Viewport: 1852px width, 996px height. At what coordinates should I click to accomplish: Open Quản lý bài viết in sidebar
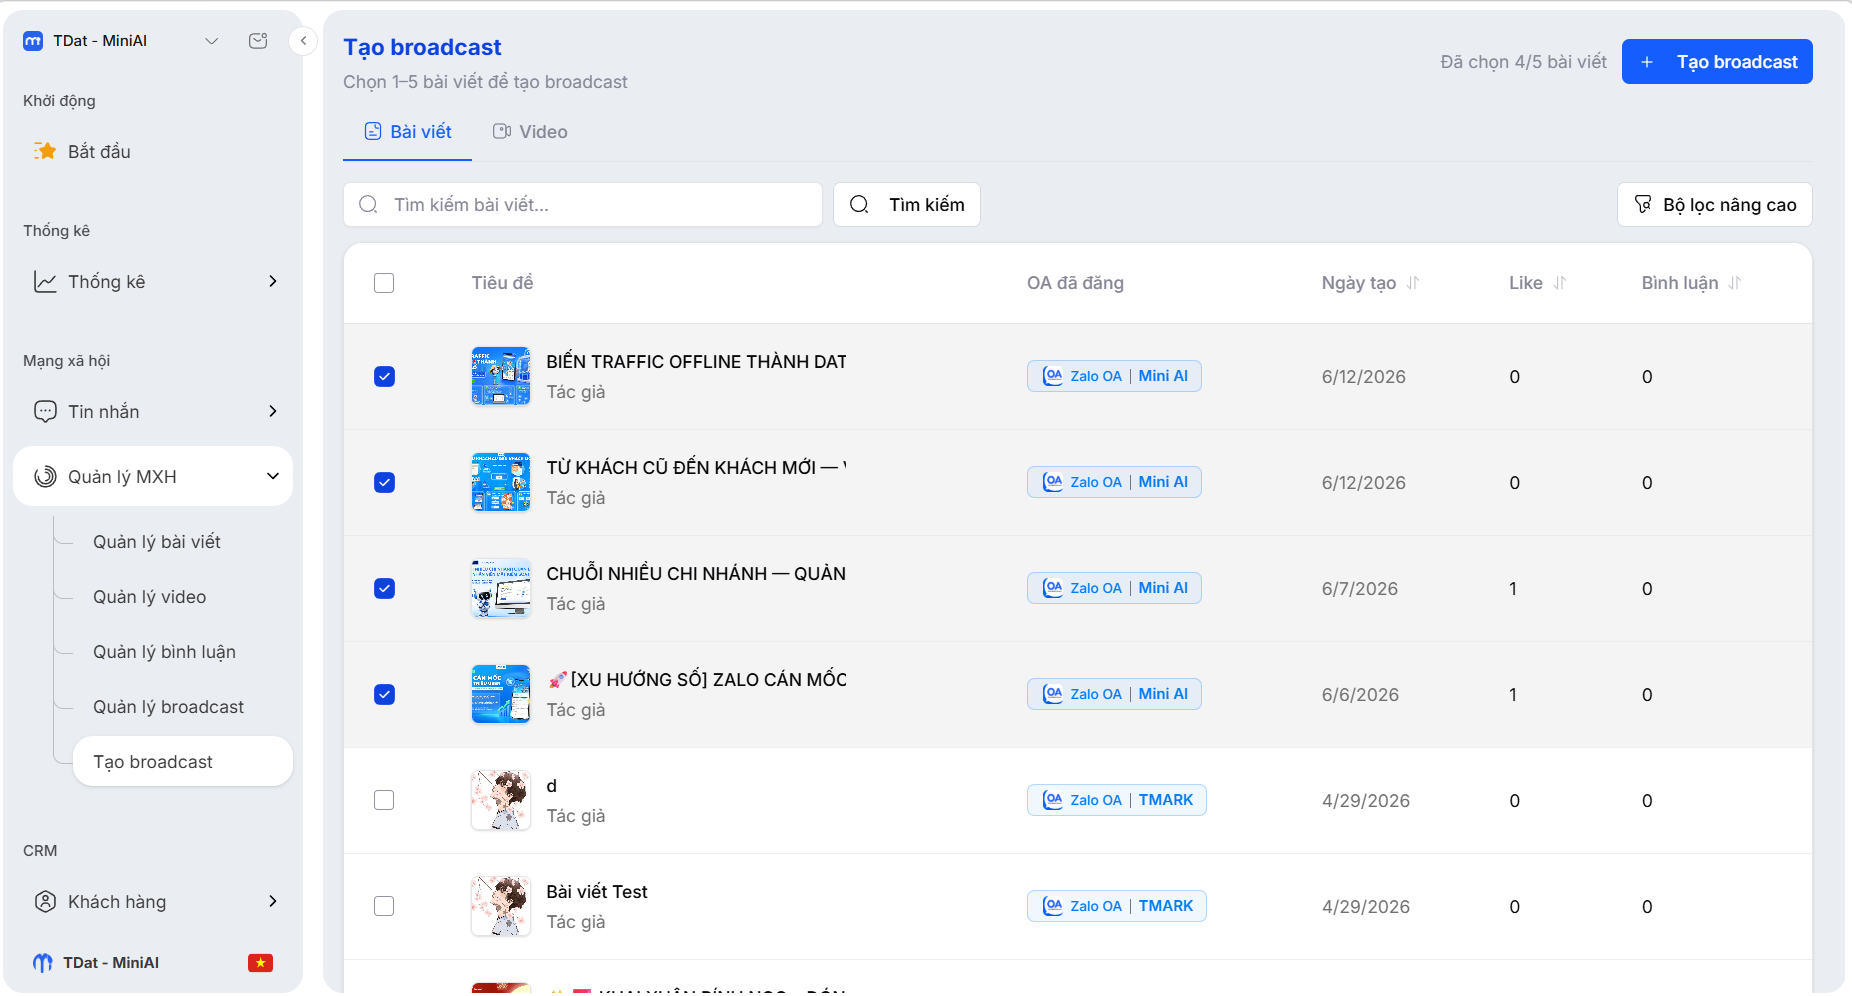[157, 542]
